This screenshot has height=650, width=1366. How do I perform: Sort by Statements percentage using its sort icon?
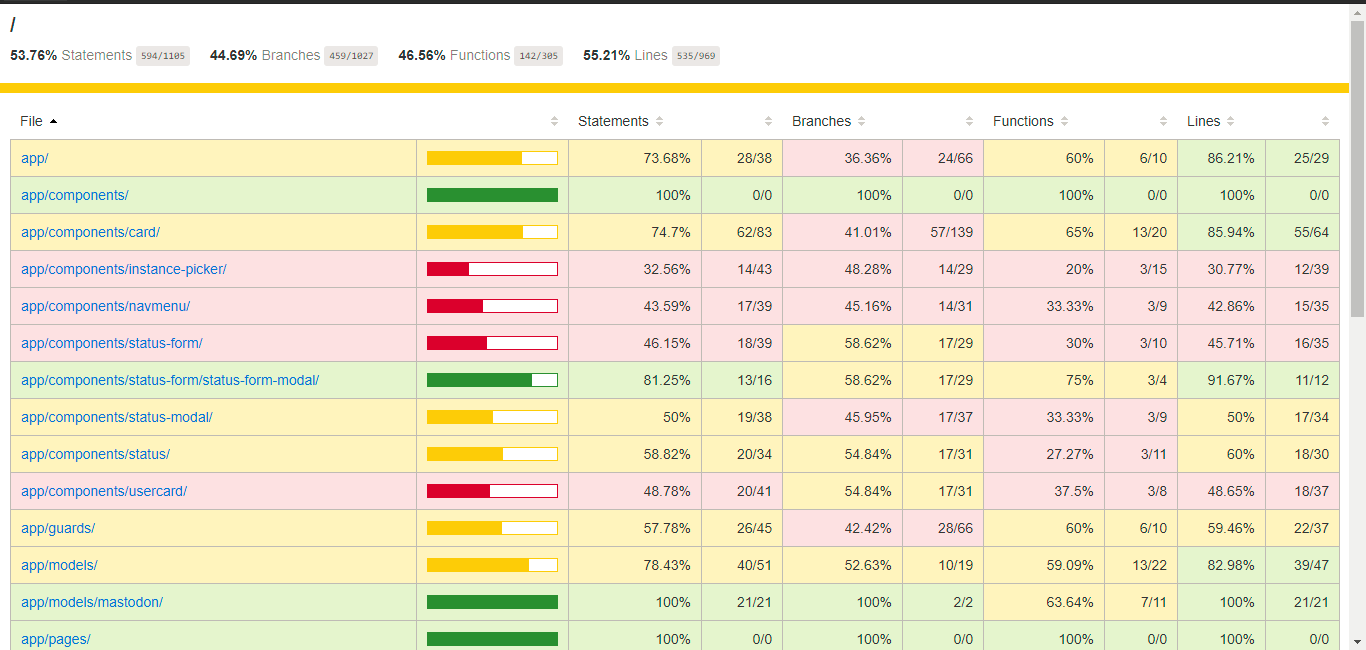660,121
